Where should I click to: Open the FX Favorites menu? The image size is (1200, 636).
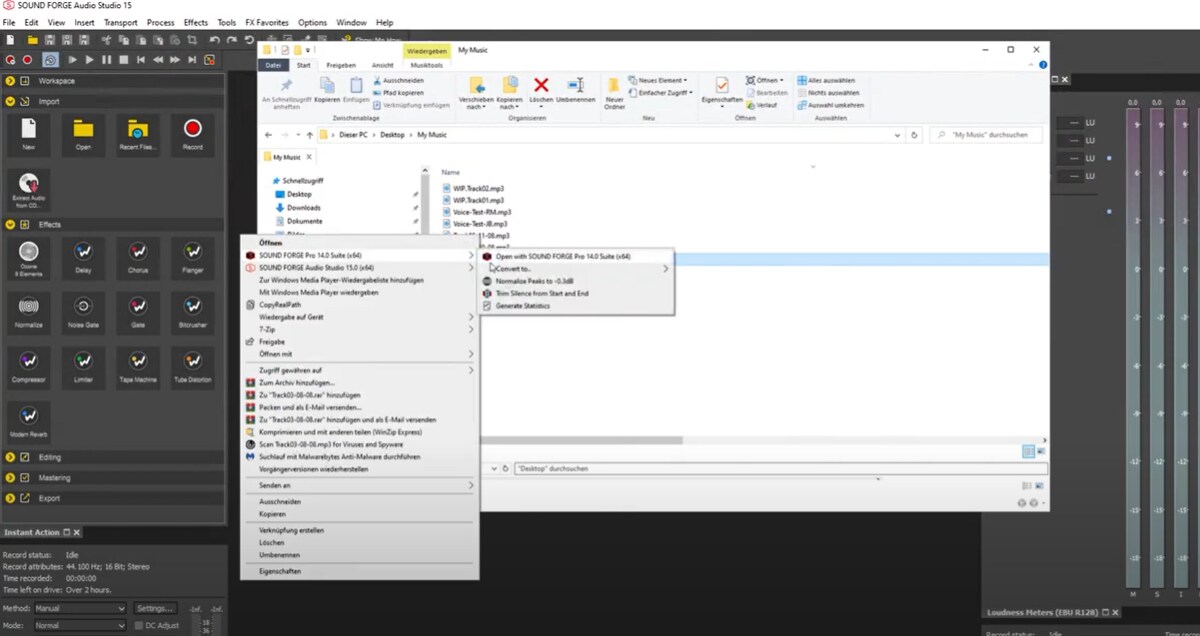pos(267,22)
